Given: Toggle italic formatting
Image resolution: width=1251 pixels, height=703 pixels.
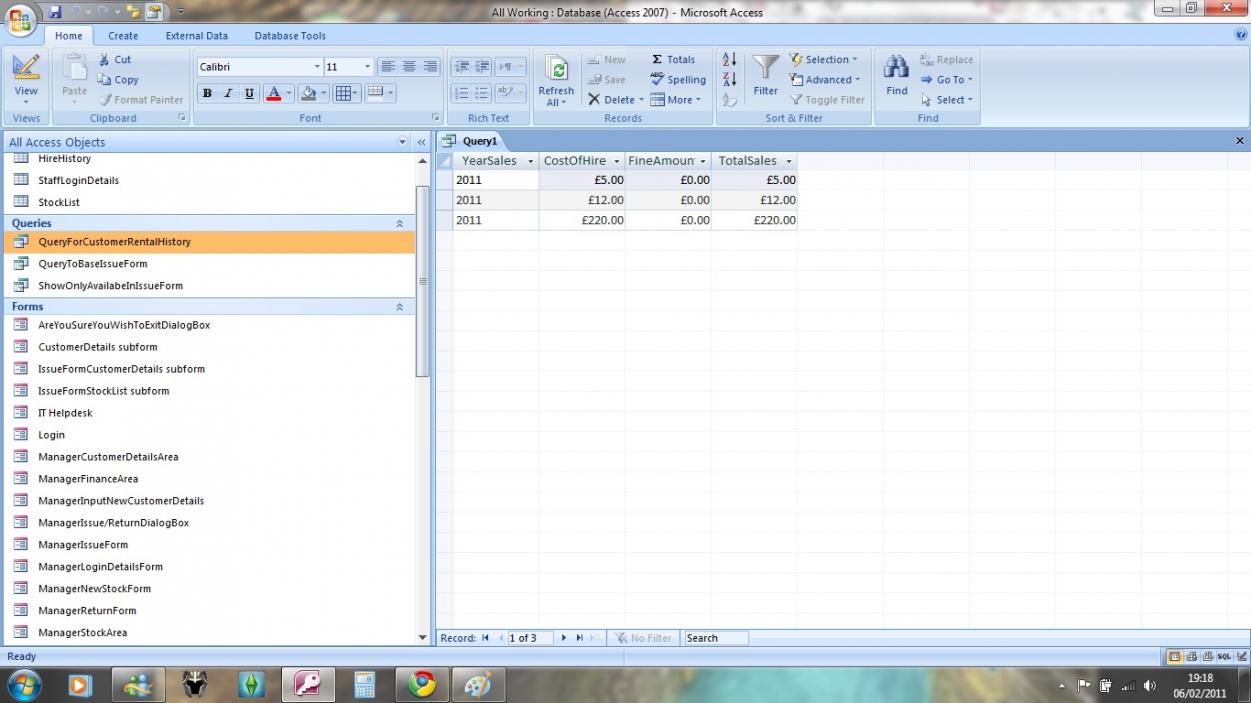Looking at the screenshot, I should [228, 93].
